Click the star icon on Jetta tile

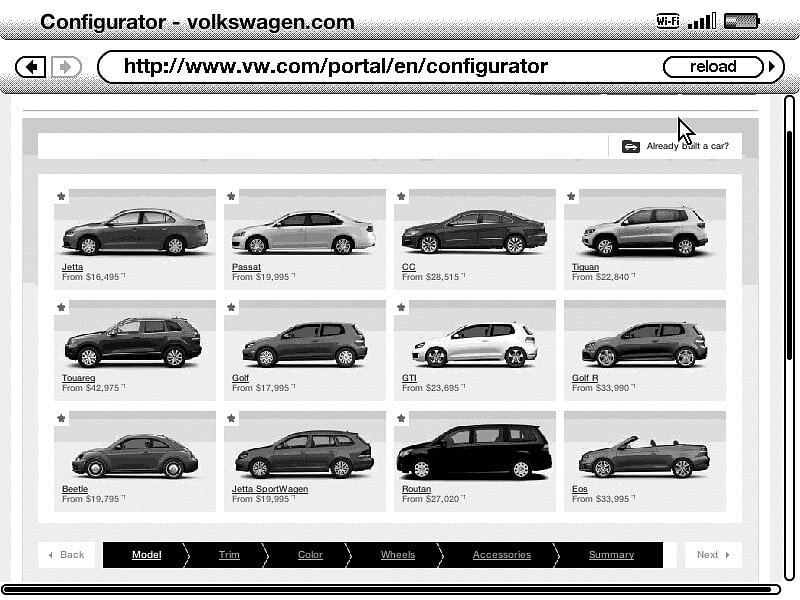(61, 197)
